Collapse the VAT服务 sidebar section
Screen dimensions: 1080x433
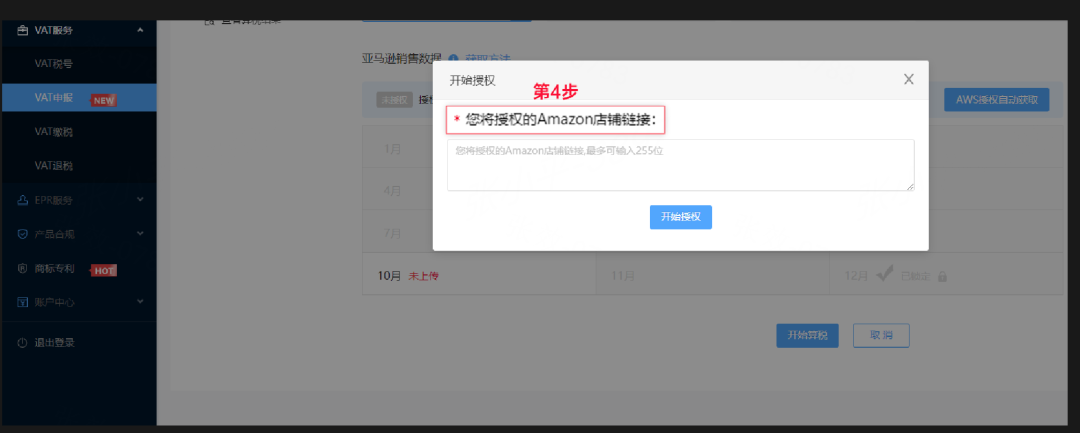141,30
